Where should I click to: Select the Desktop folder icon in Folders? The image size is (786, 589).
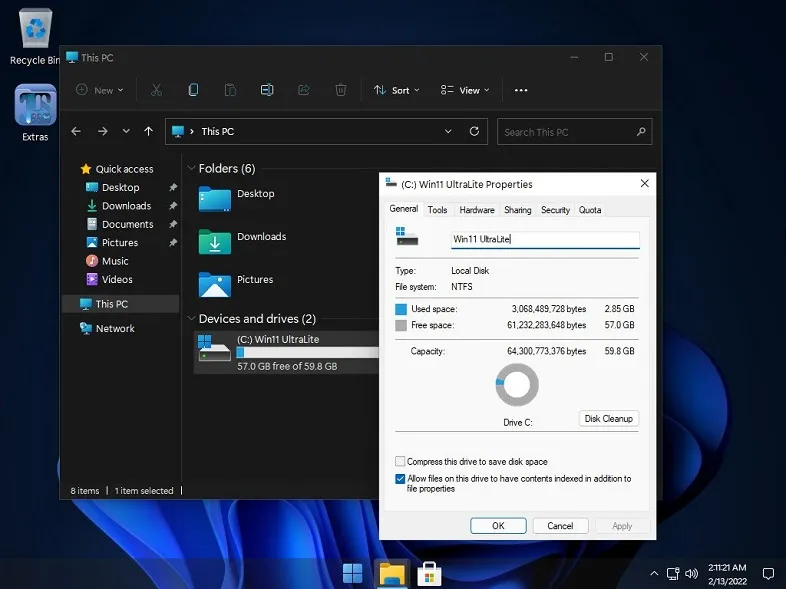pos(215,199)
